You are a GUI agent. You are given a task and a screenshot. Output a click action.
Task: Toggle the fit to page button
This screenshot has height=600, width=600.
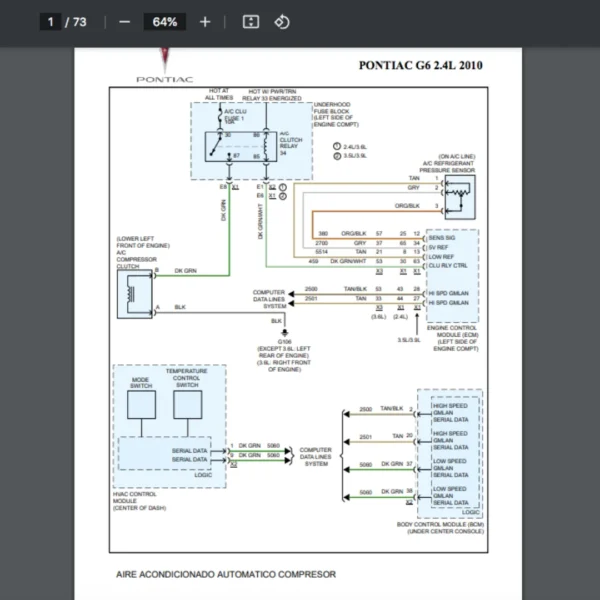[x=251, y=22]
